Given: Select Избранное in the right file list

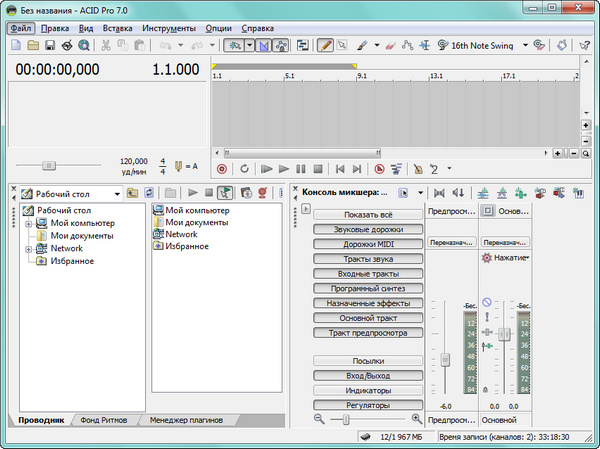Looking at the screenshot, I should [x=186, y=246].
